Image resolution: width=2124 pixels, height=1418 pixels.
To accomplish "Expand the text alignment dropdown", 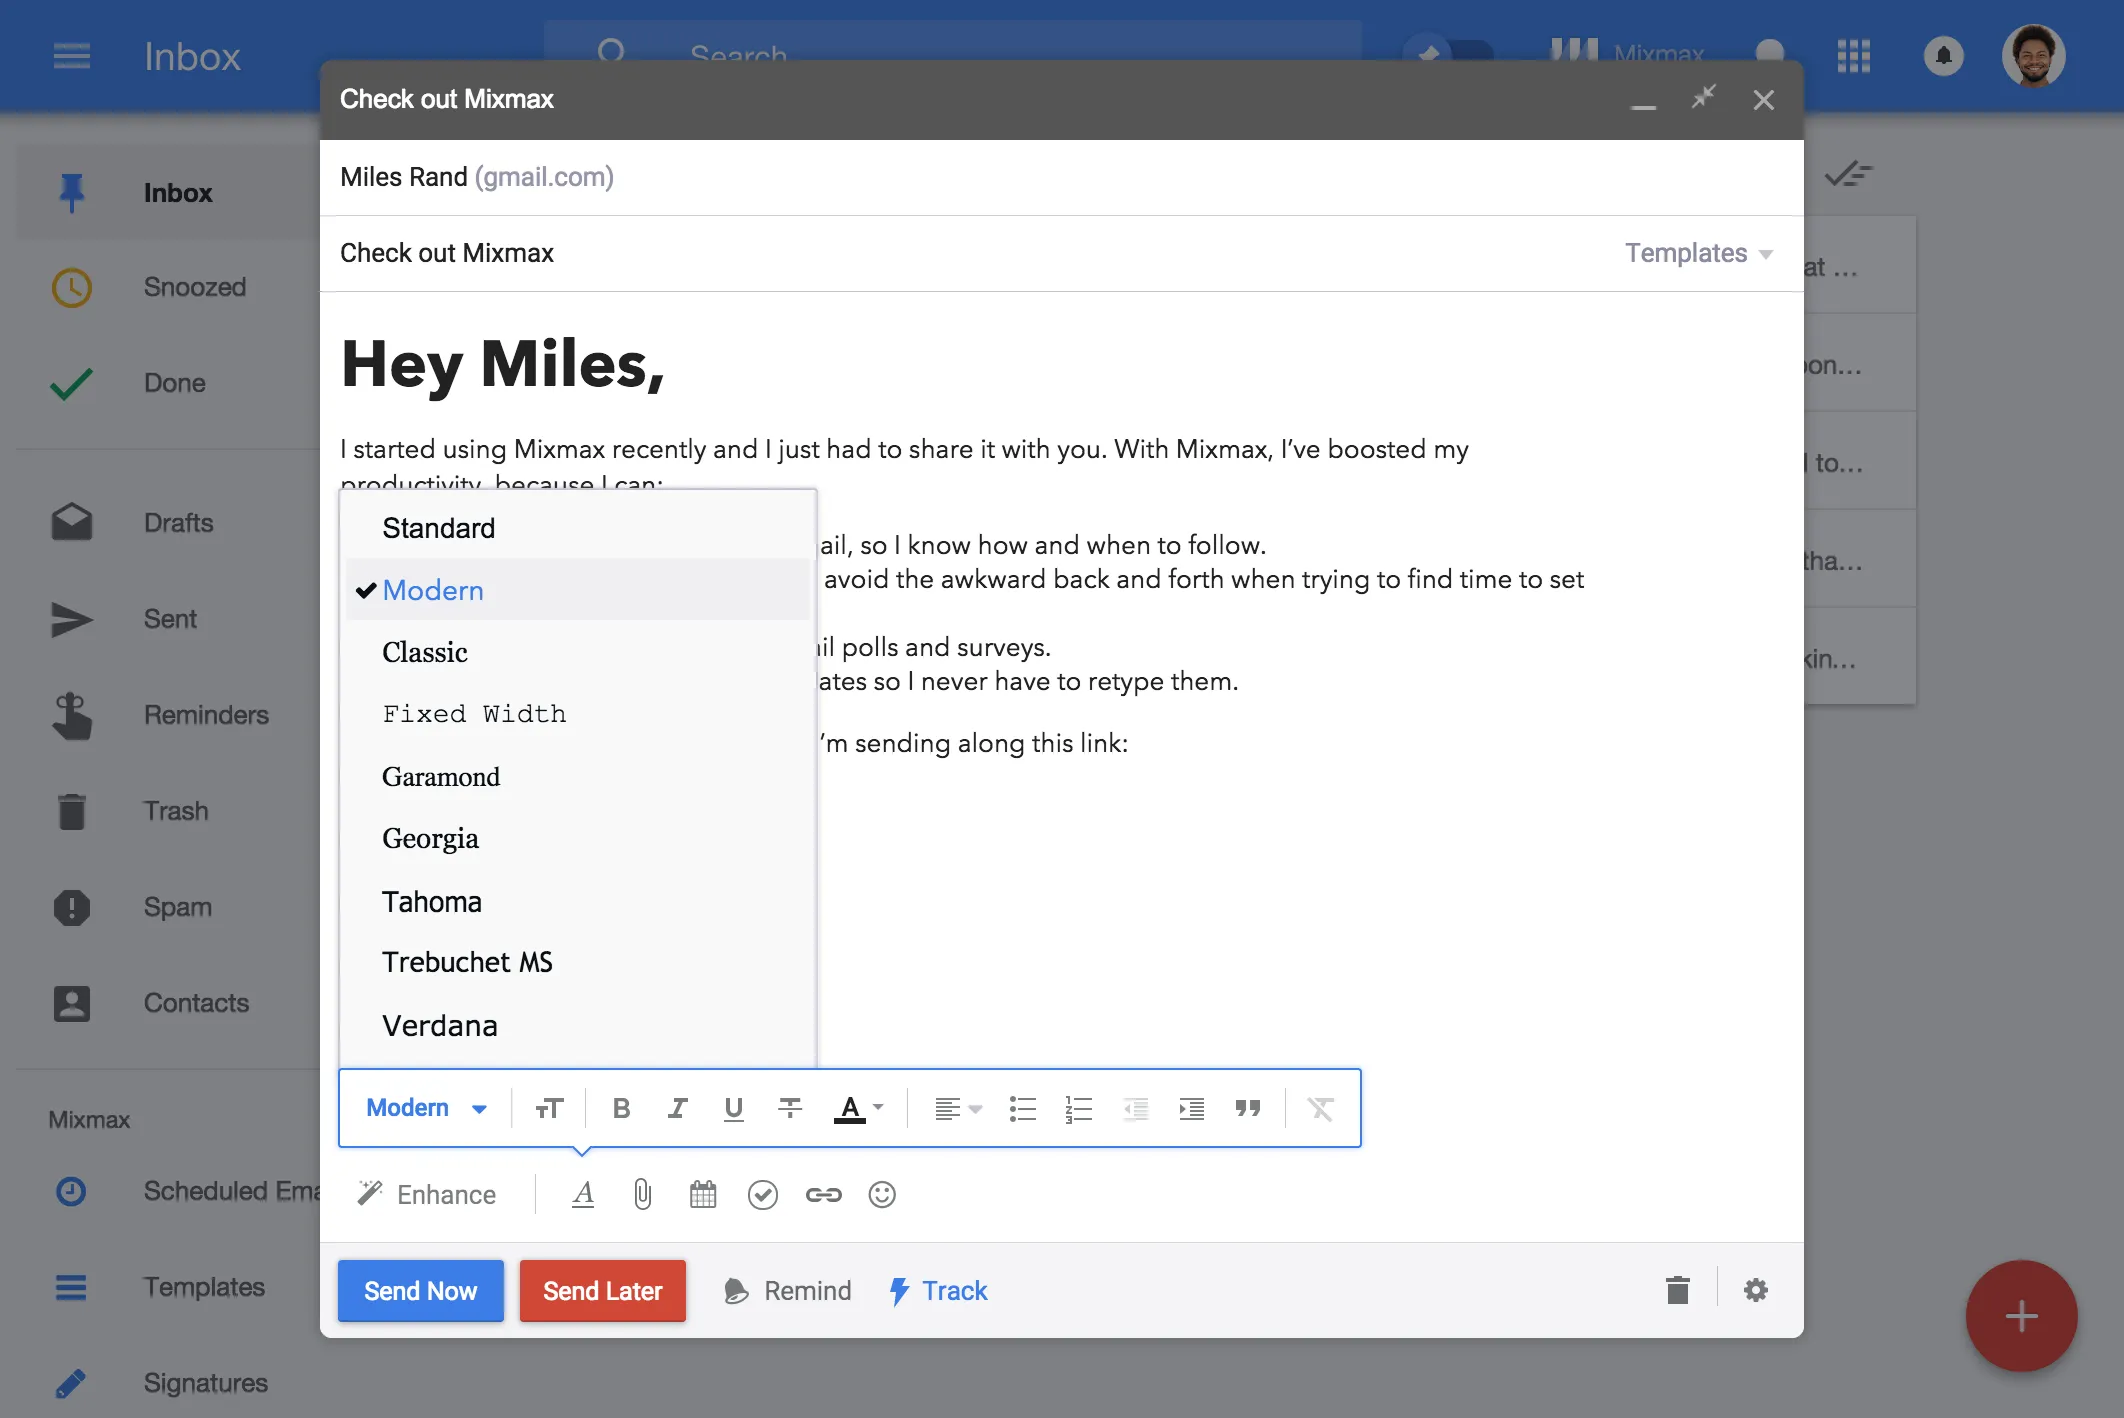I will point(958,1108).
